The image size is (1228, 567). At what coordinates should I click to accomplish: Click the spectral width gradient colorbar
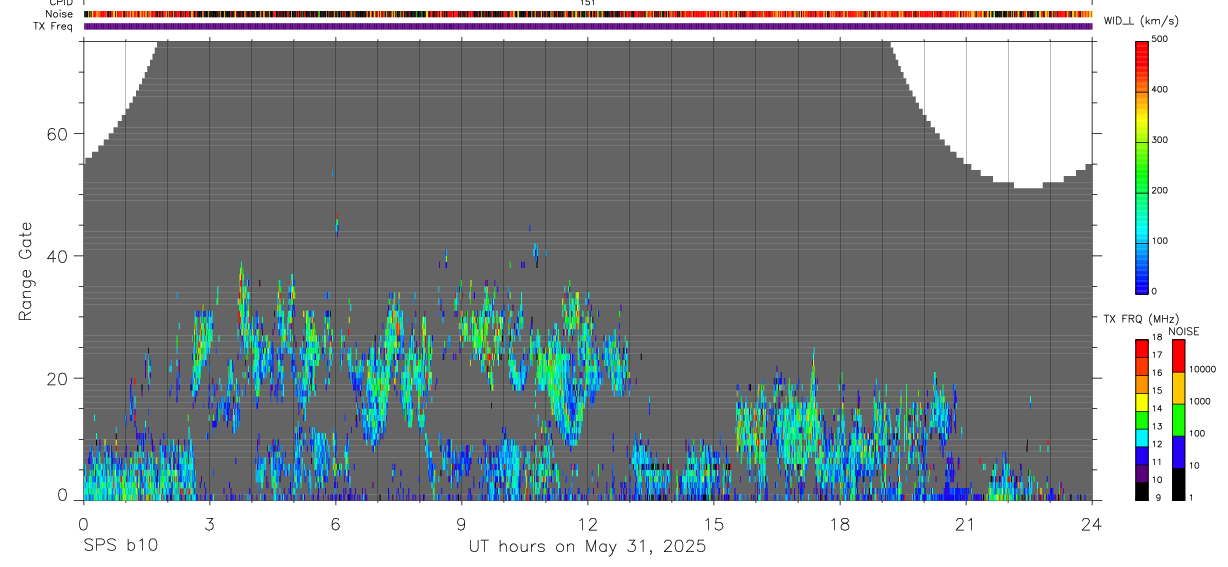tap(1142, 167)
